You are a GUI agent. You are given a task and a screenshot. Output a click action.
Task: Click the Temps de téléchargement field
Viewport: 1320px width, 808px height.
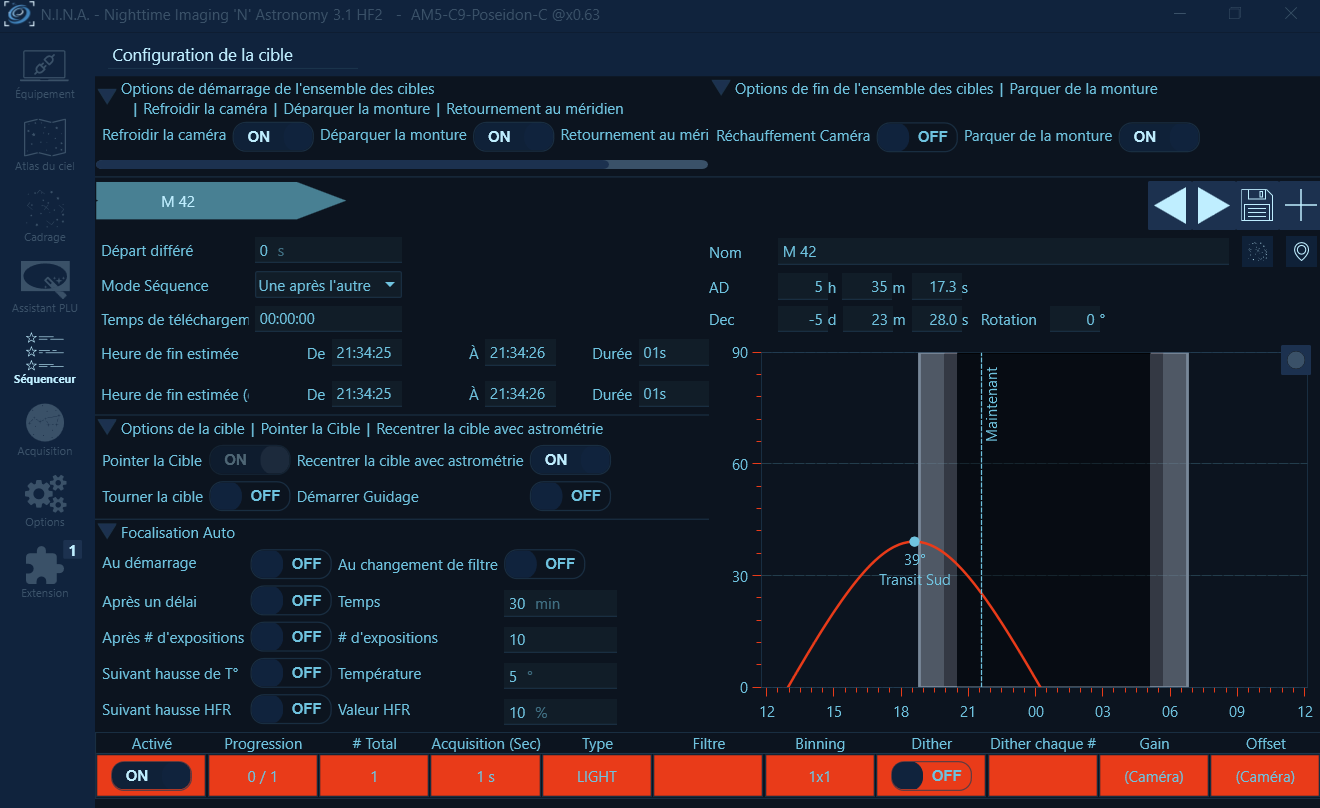328,319
